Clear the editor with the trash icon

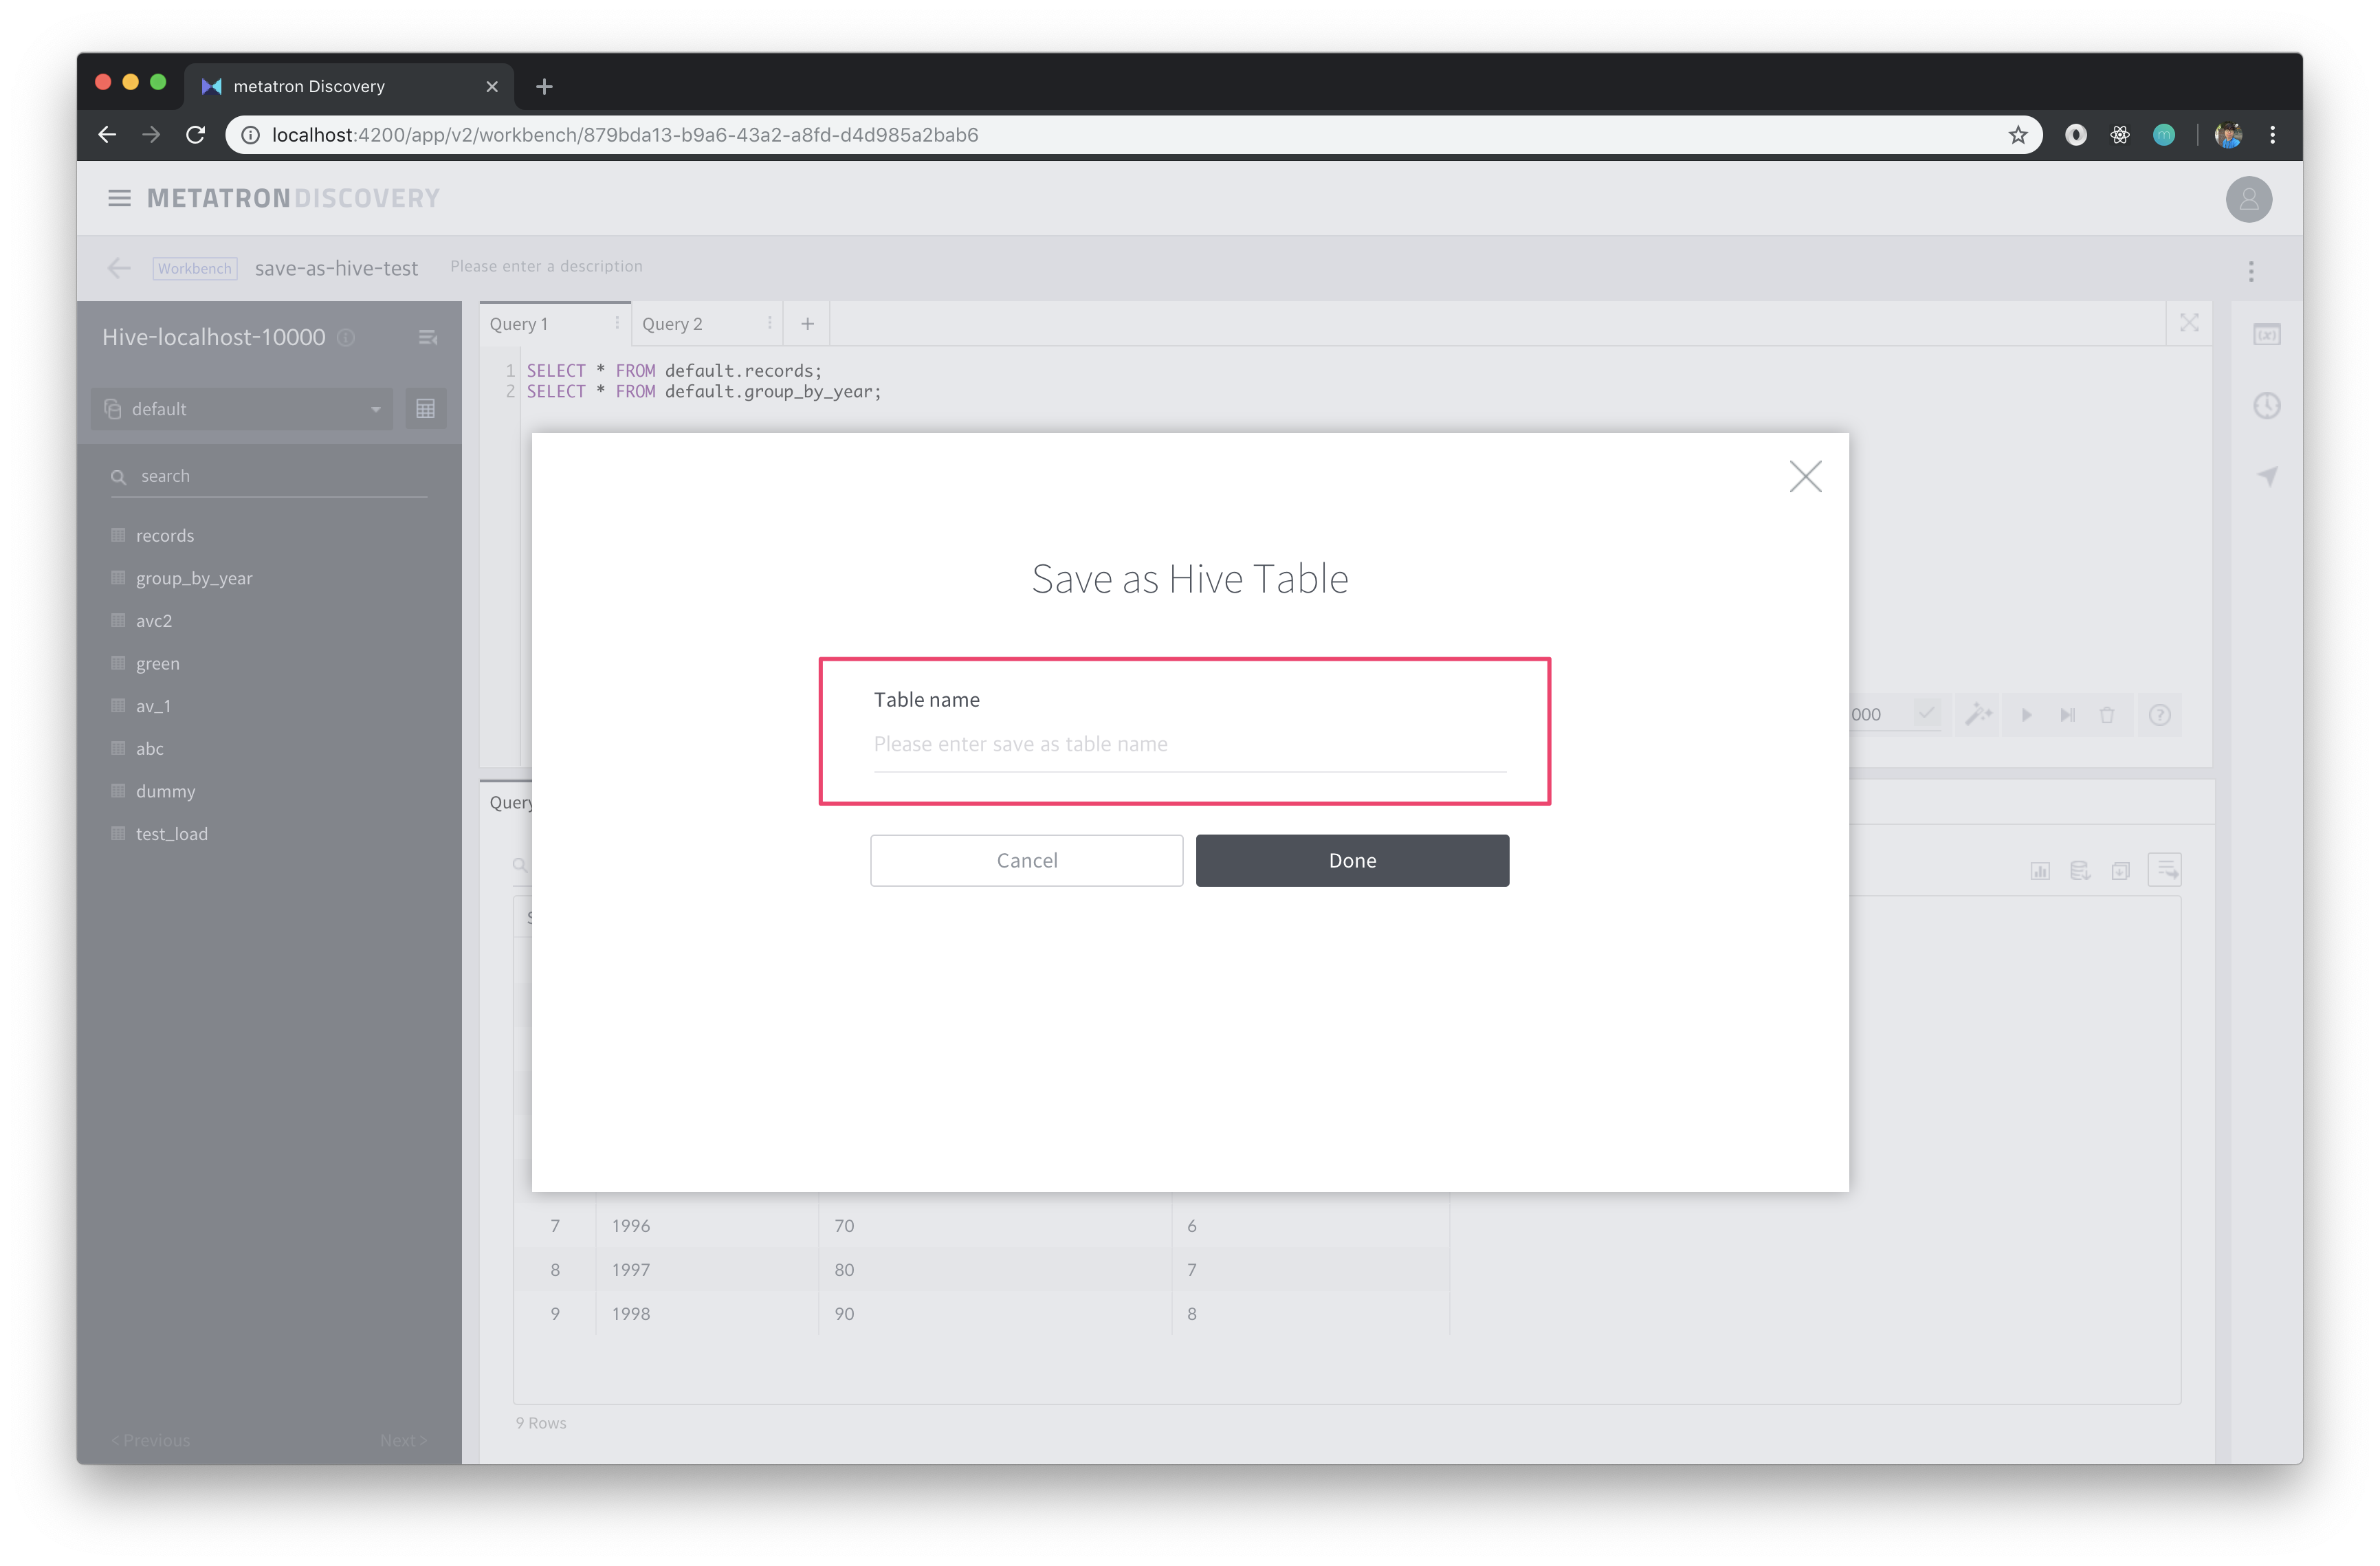2106,715
